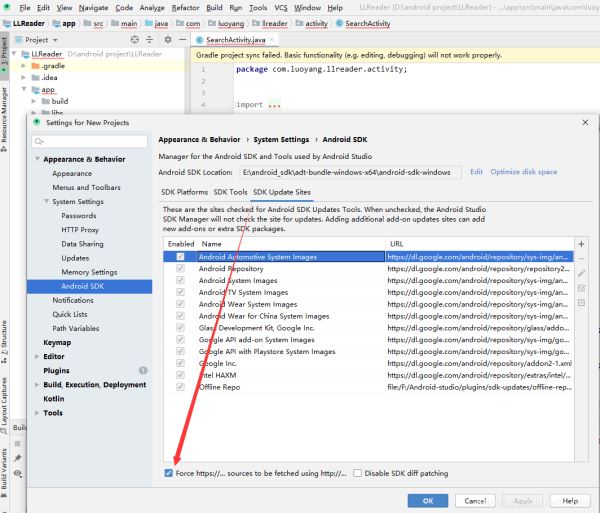Click the stop square icon in Build panel
The width and height of the screenshot is (600, 513).
point(18,443)
